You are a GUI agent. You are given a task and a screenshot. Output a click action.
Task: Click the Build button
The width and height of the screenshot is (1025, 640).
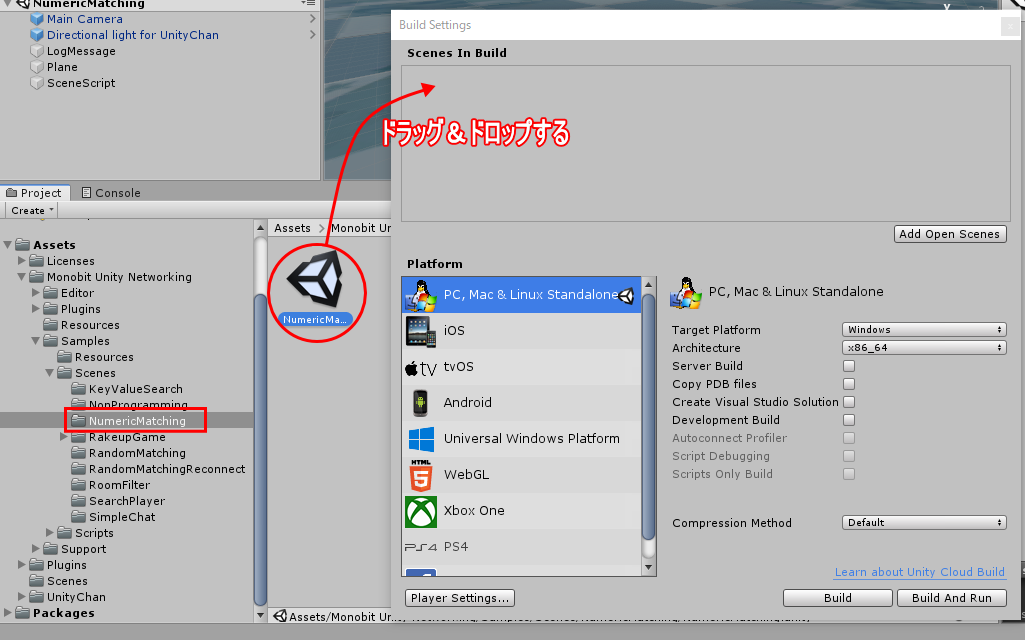[837, 598]
